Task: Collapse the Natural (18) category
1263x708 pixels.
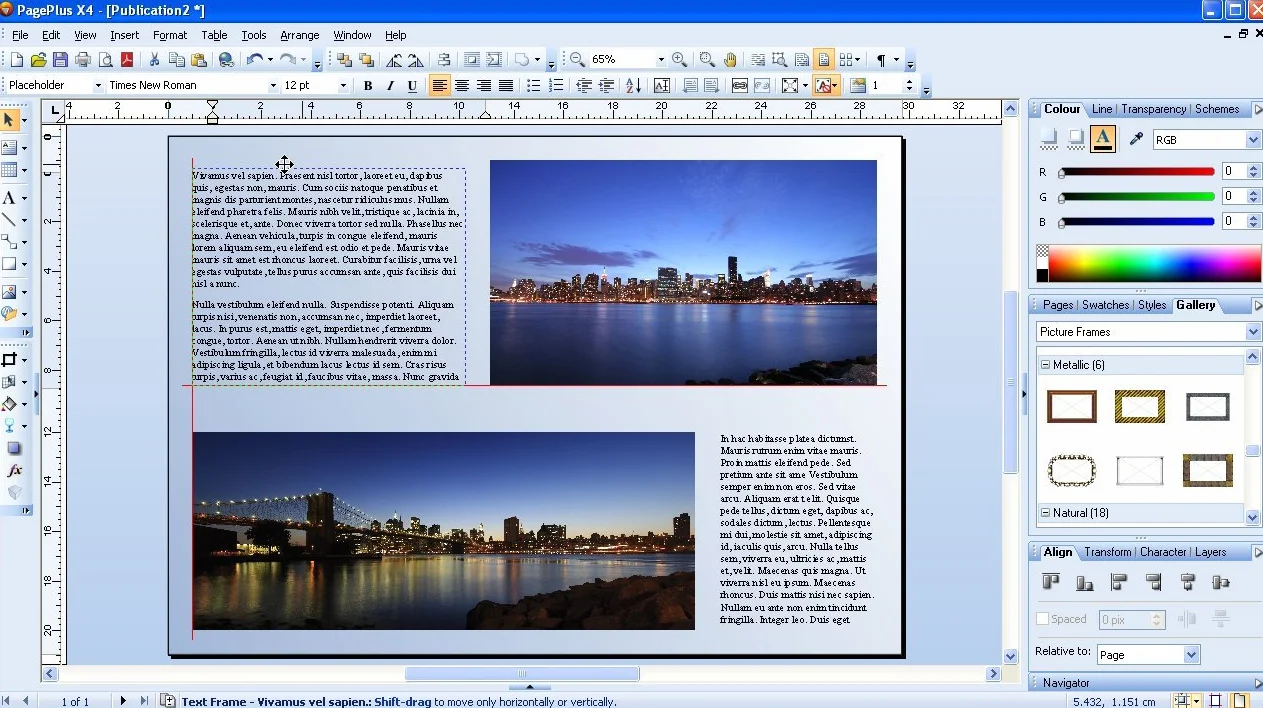Action: (1045, 513)
